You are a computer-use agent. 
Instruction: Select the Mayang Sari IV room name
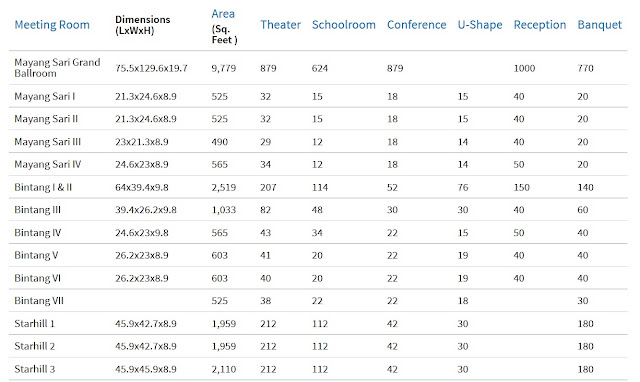pyautogui.click(x=47, y=164)
